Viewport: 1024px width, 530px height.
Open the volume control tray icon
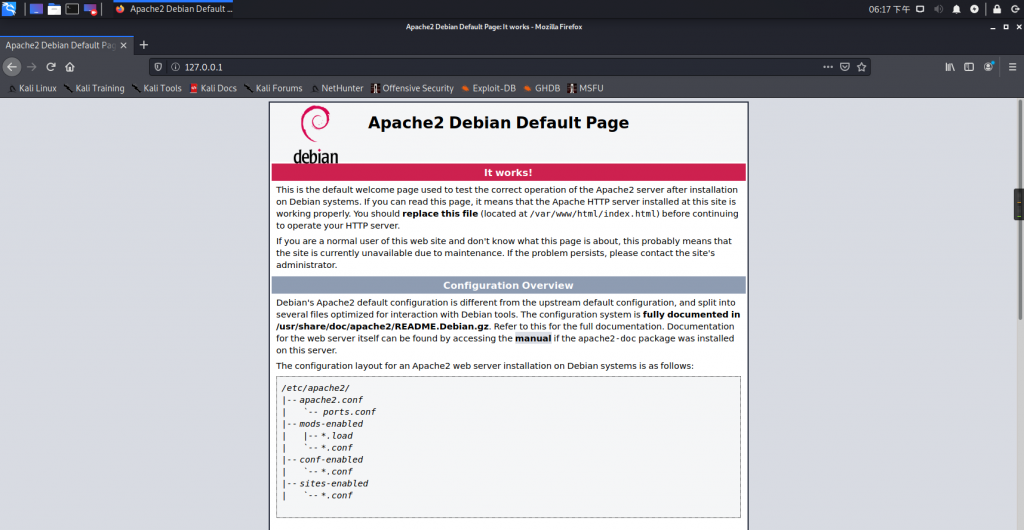point(938,9)
